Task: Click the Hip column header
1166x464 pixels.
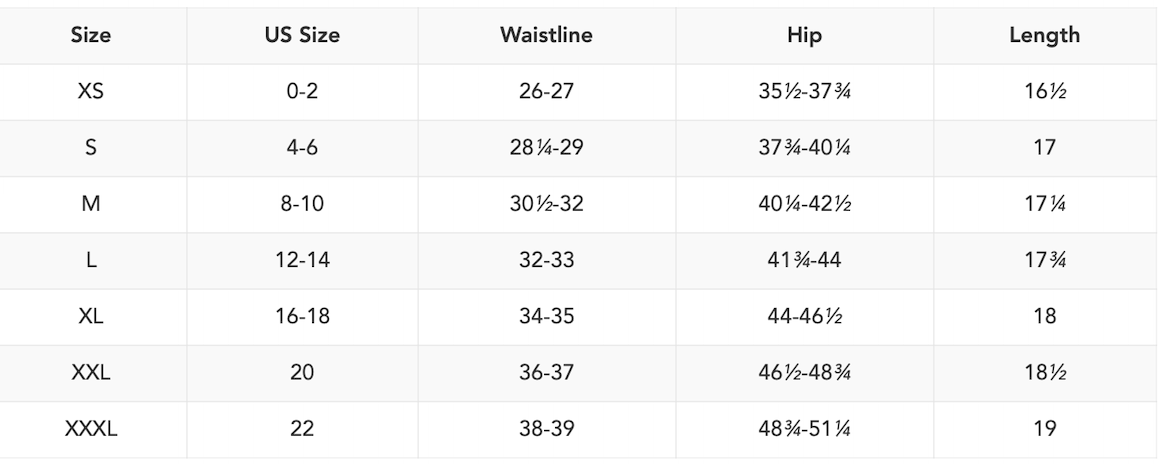Action: pos(804,35)
